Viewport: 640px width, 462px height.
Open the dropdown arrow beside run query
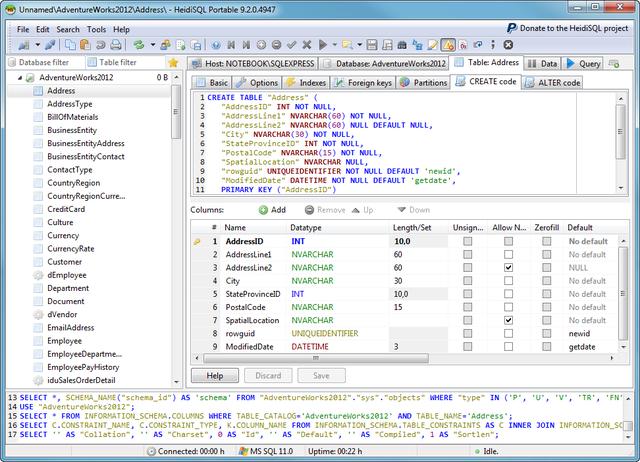point(335,45)
